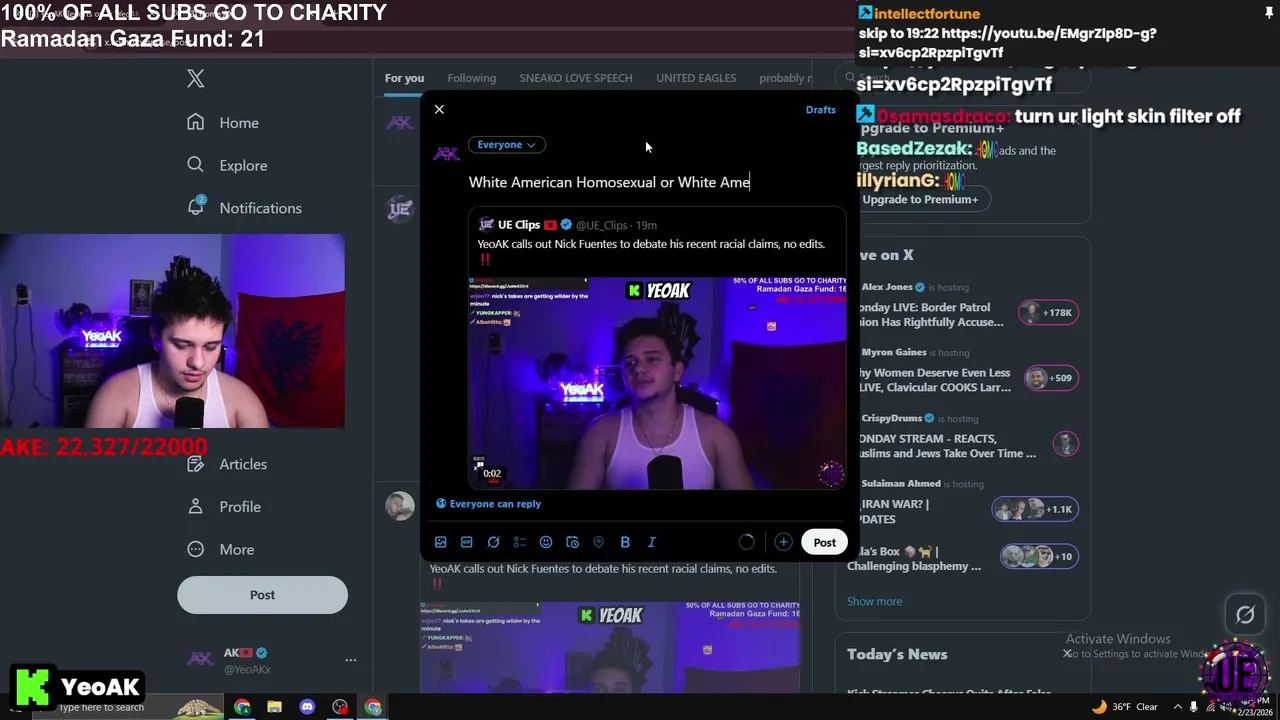Open Articles in sidebar
The image size is (1280, 720).
[x=227, y=464]
